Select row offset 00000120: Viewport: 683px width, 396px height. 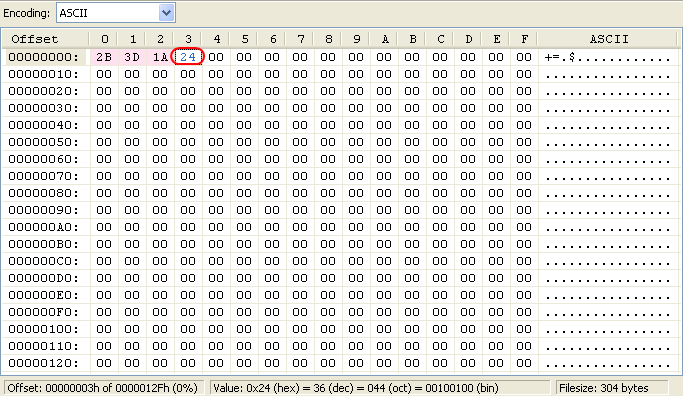point(44,363)
